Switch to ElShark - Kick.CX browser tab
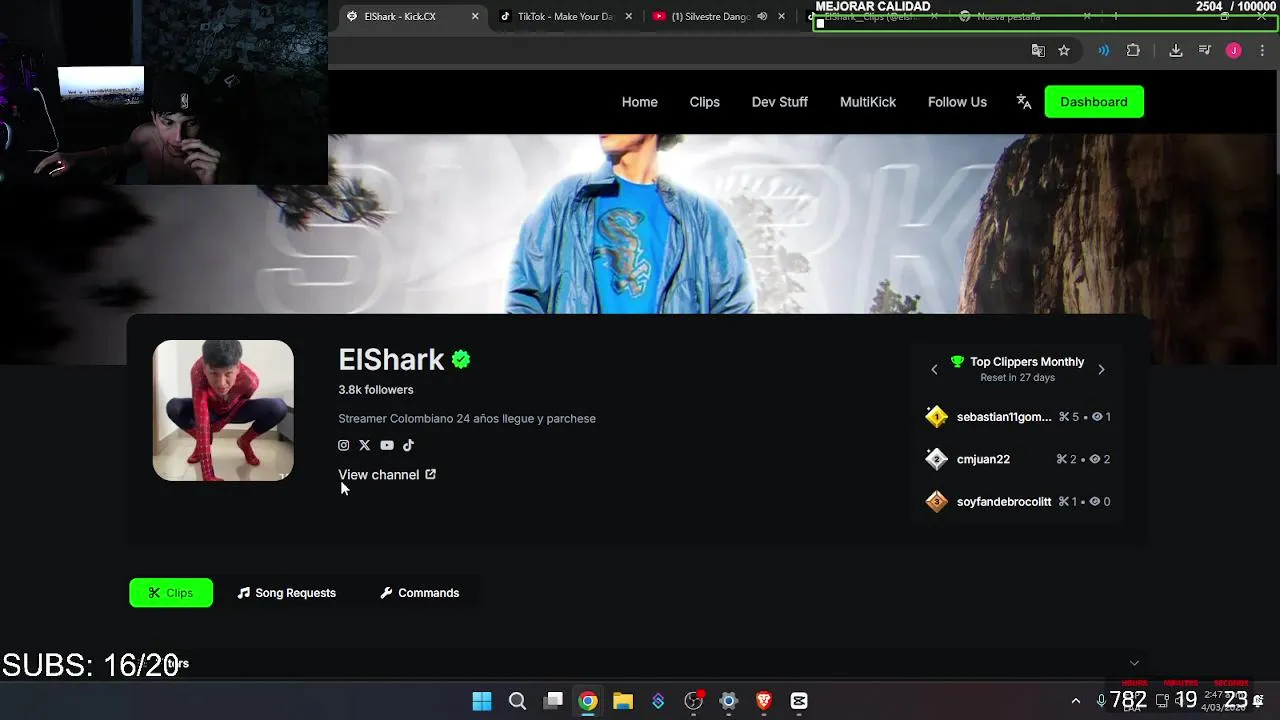 (400, 16)
